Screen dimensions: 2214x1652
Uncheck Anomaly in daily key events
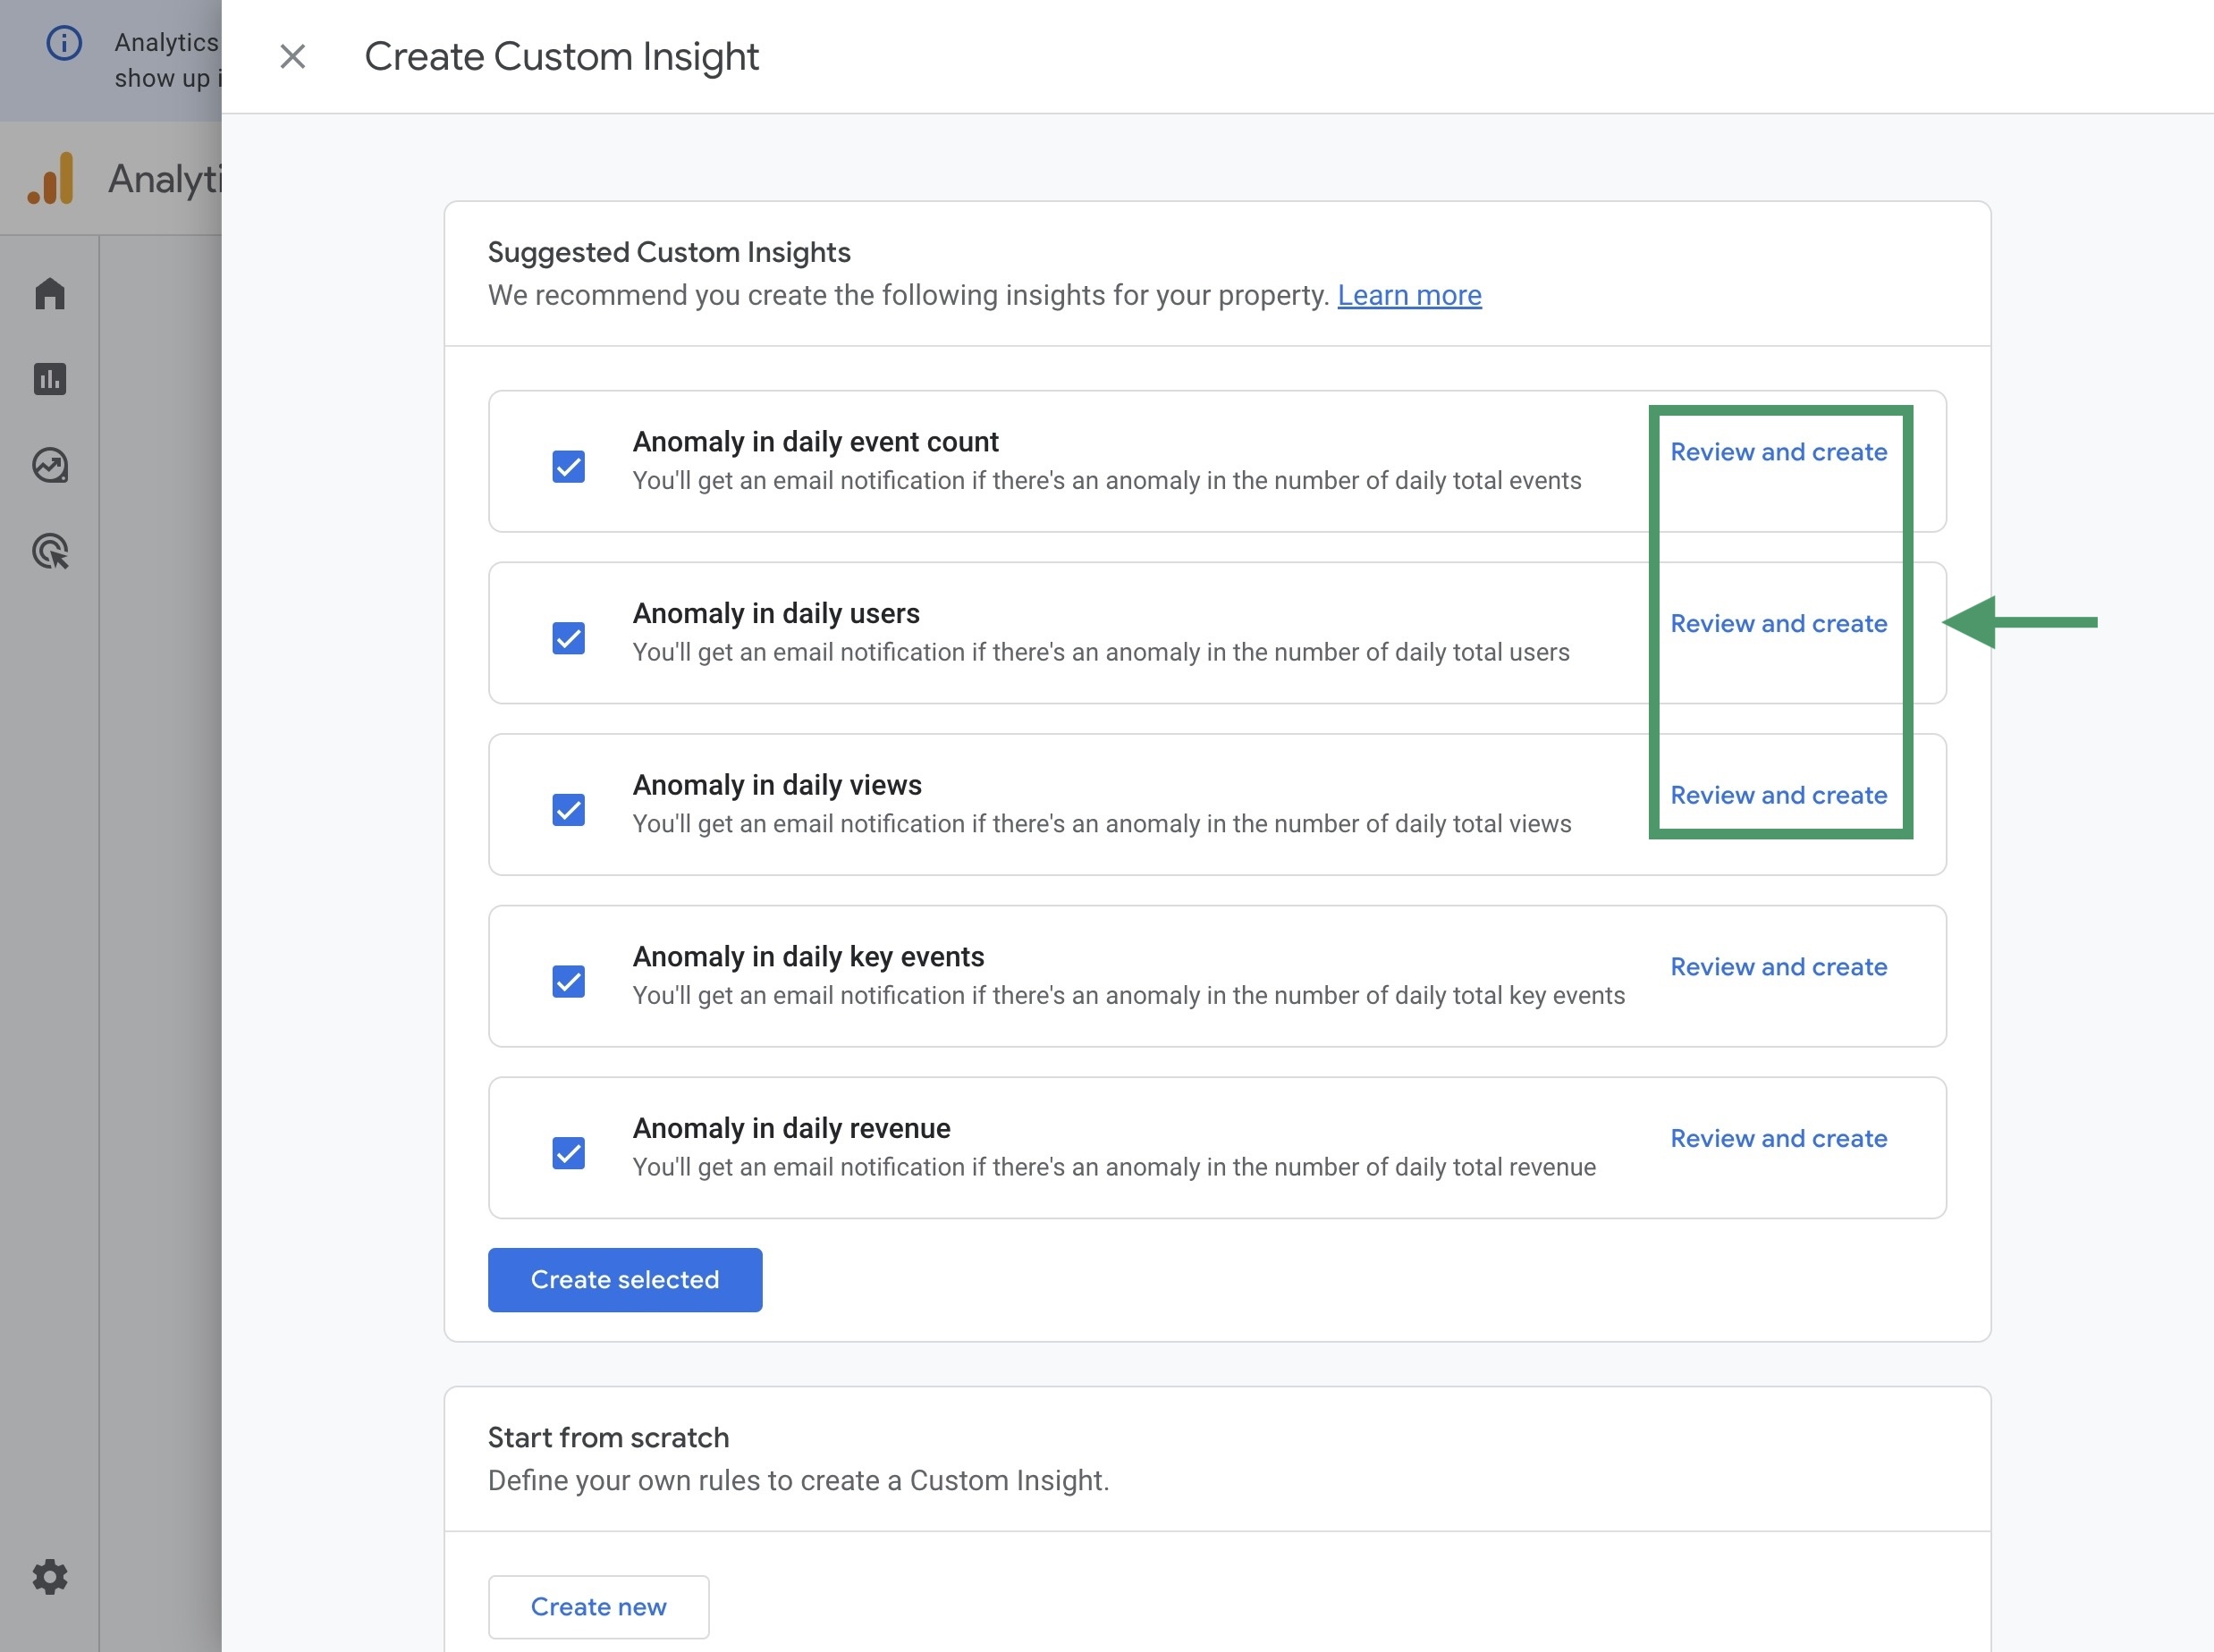coord(567,981)
